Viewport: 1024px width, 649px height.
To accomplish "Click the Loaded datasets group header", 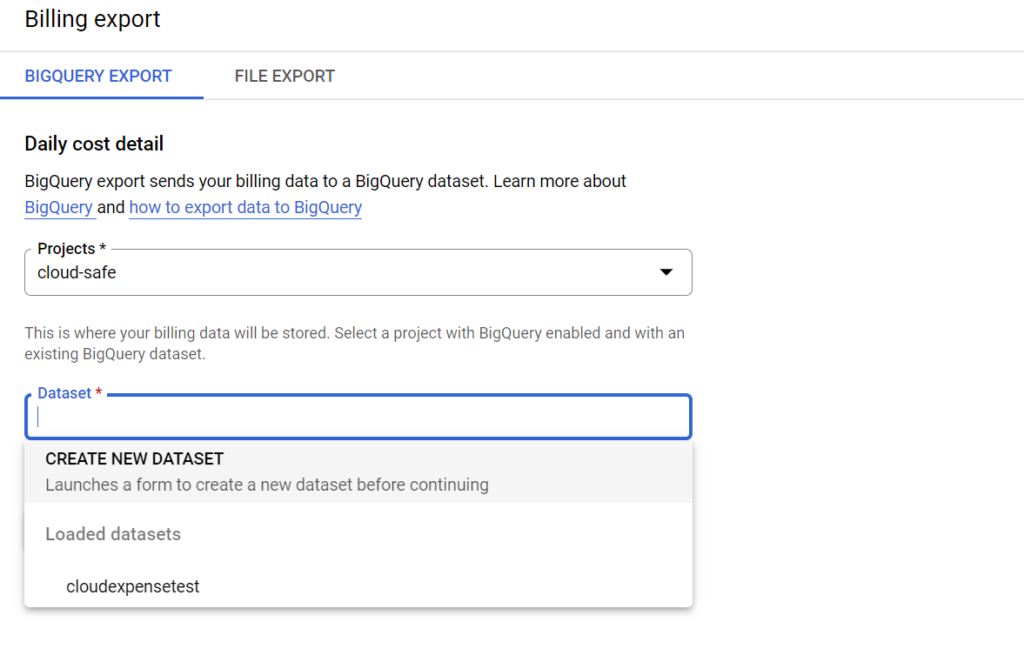I will [113, 534].
